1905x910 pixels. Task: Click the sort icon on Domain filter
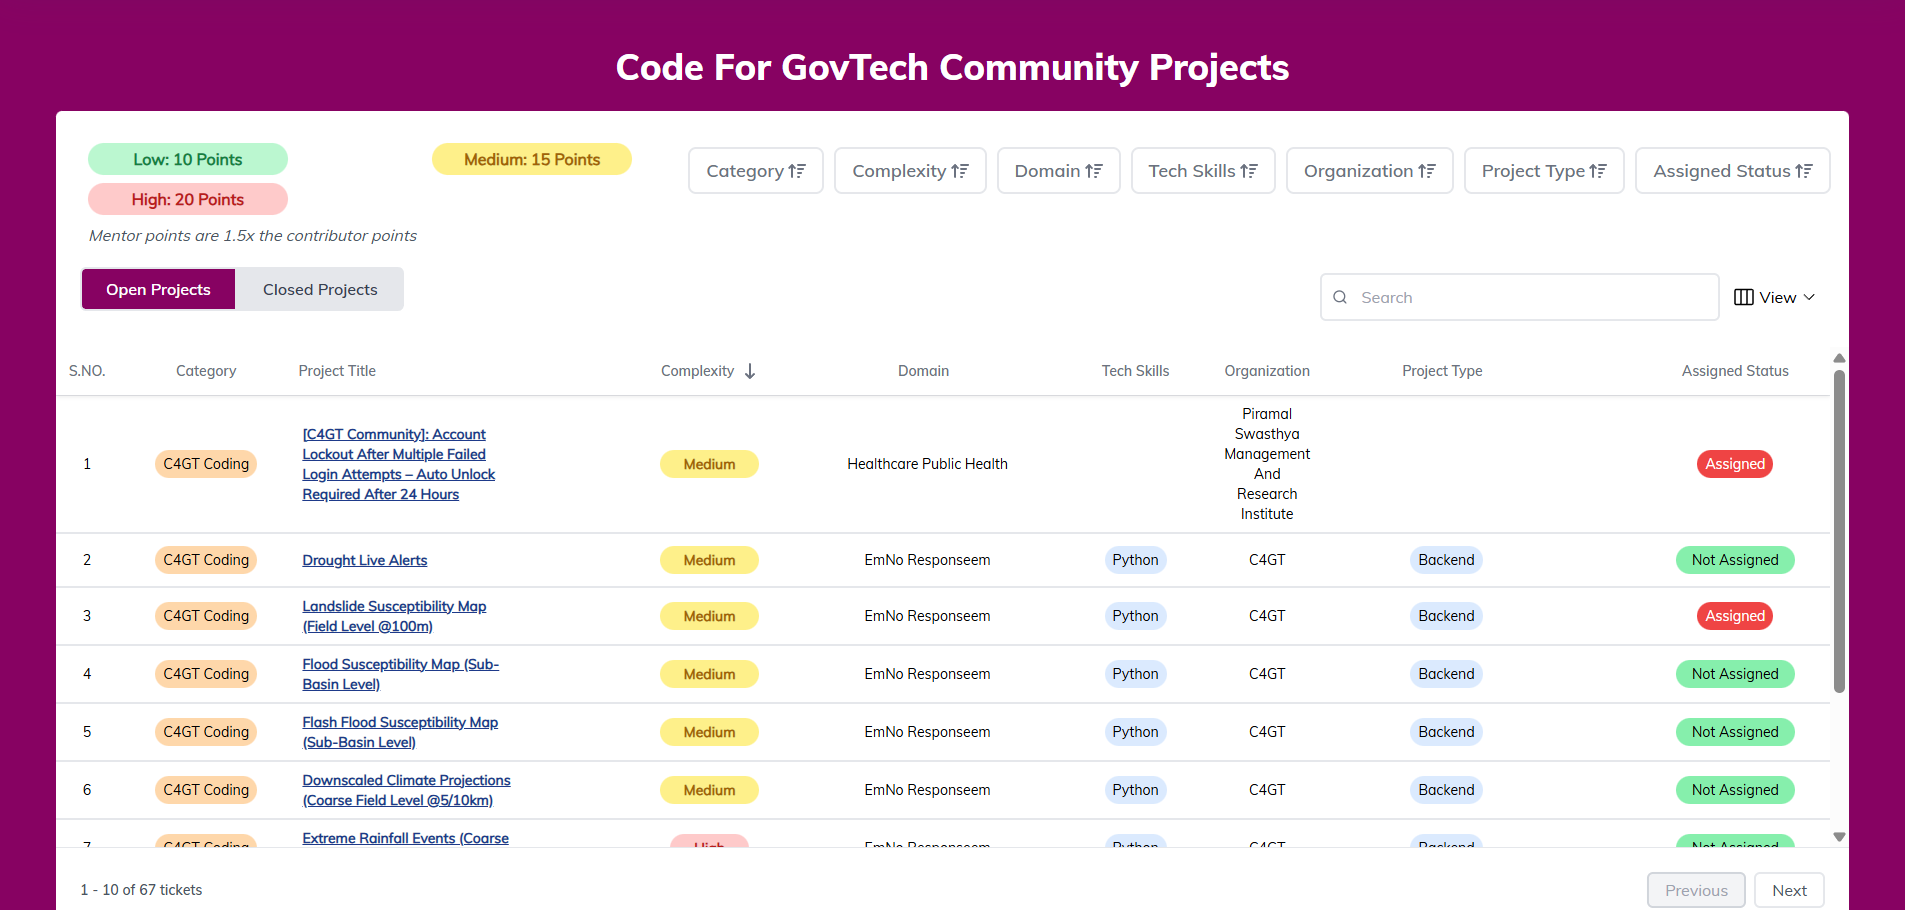click(1094, 171)
